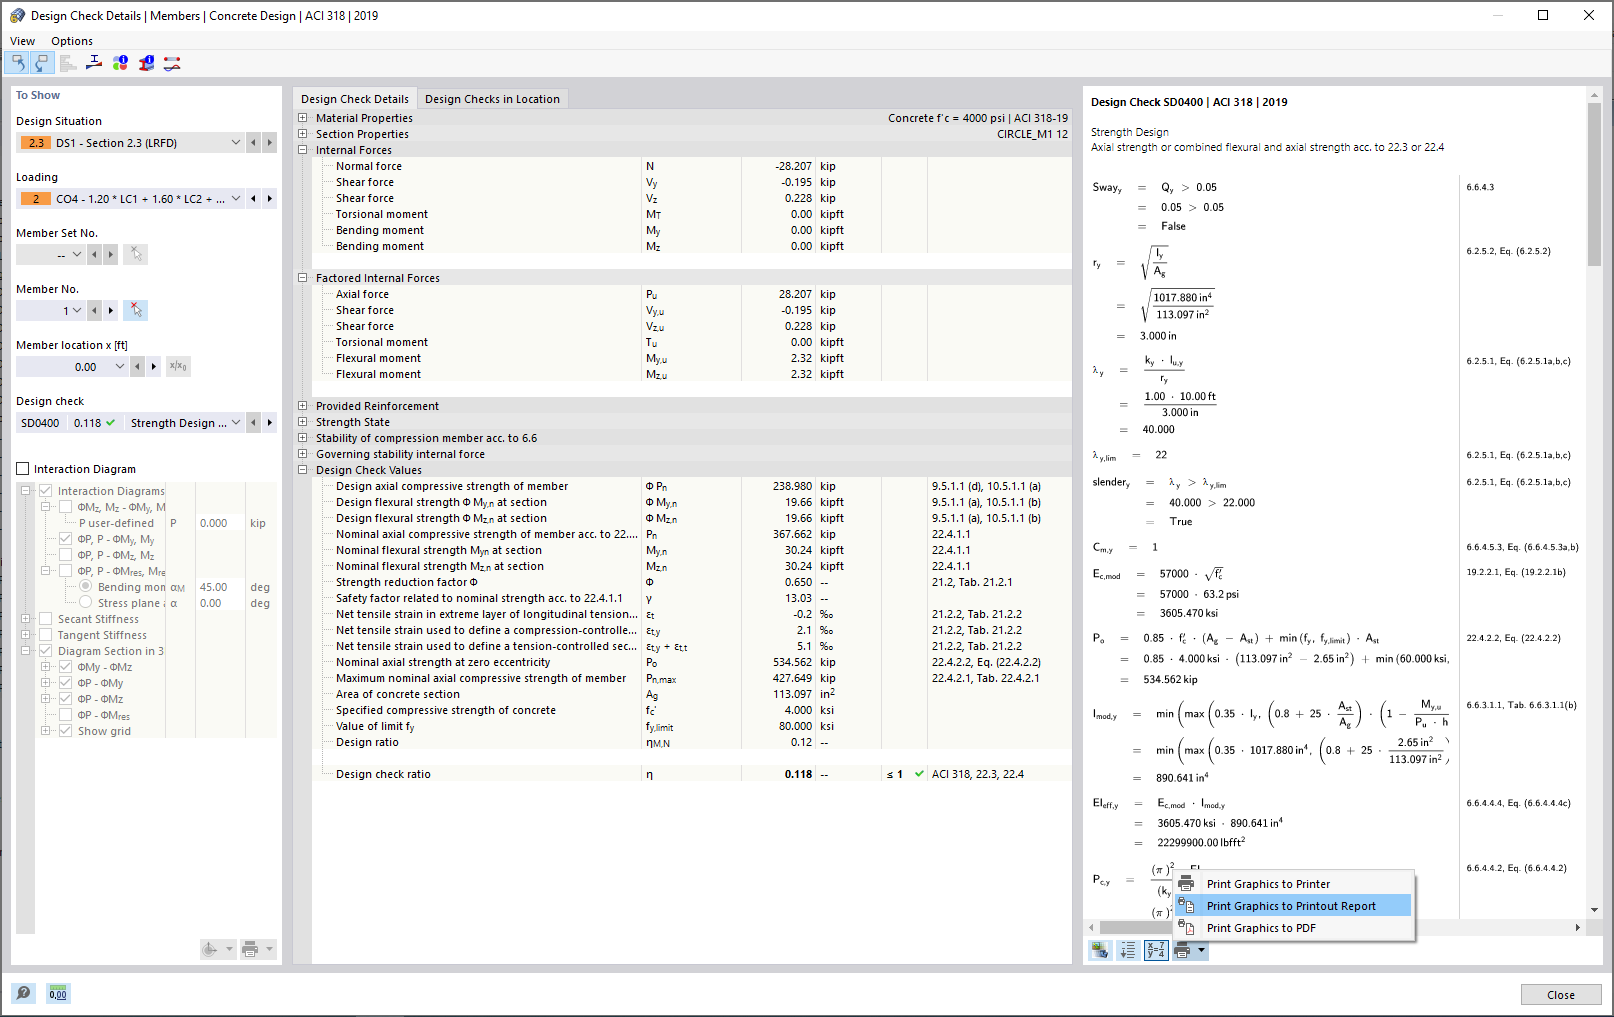Screen dimensions: 1614x1017
Task: Open the View menu
Action: coord(22,41)
